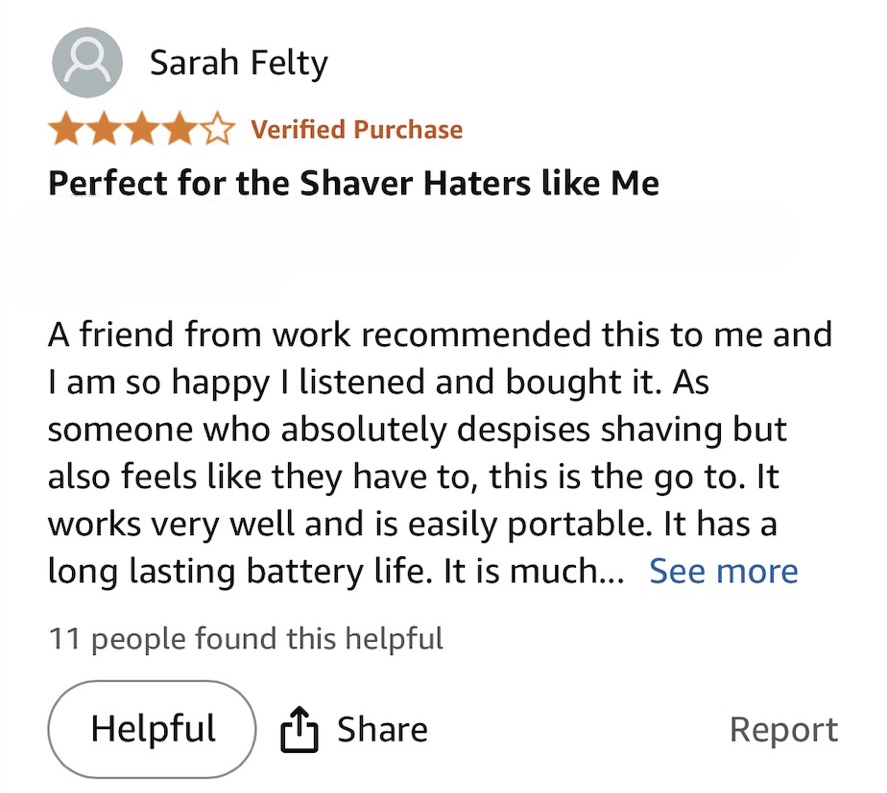Open the "Perfect for the Shaver Haters" title

pos(353,184)
